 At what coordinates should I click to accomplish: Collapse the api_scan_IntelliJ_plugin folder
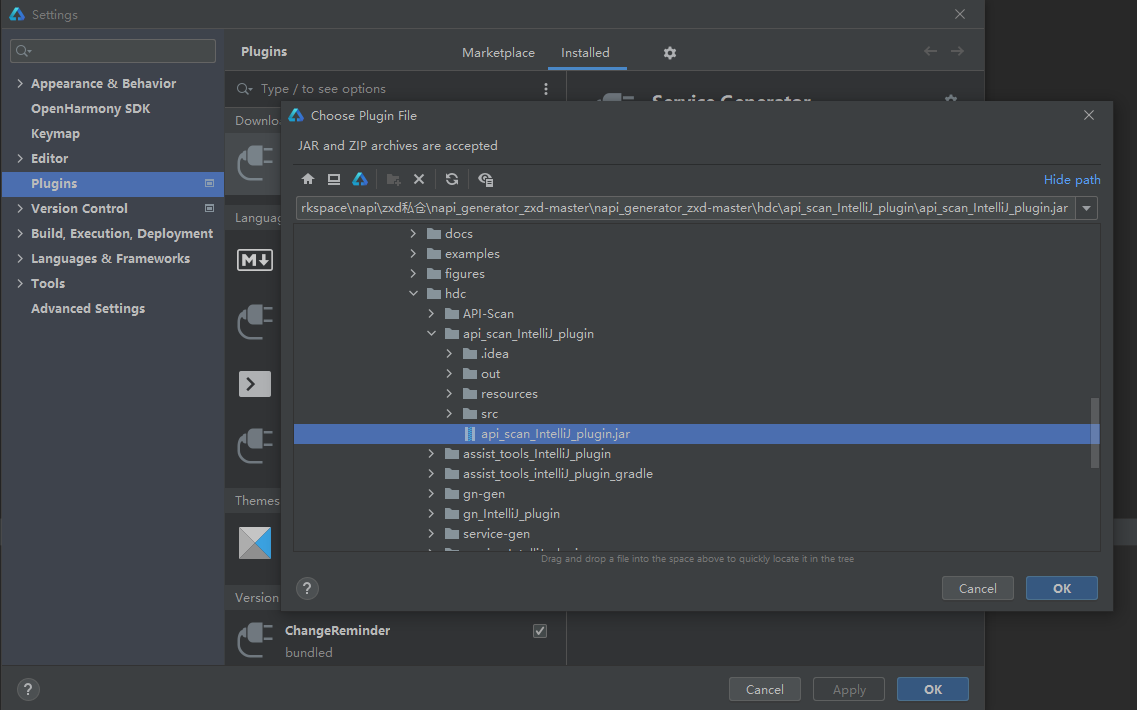click(x=431, y=334)
